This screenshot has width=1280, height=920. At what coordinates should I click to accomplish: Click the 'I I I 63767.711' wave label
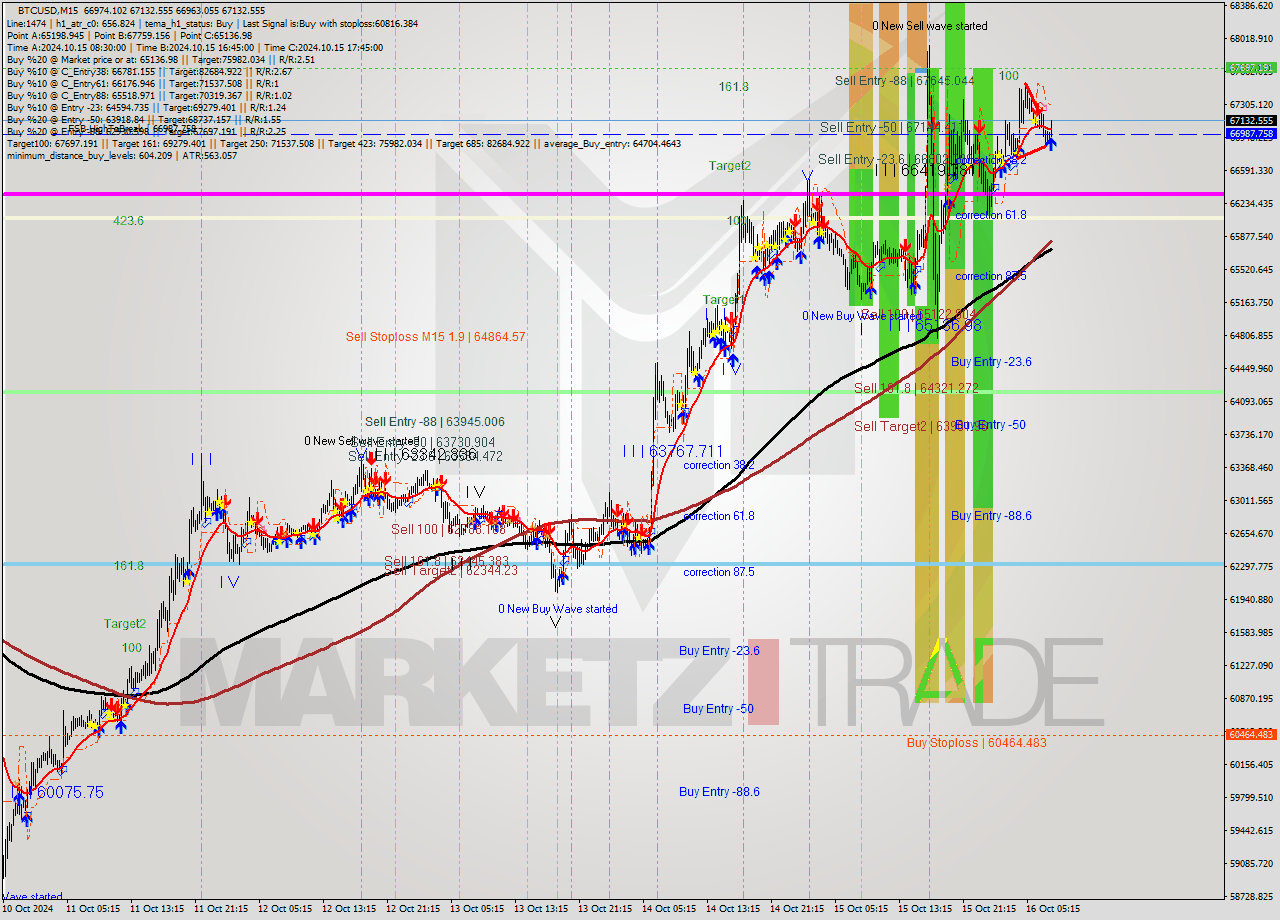coord(672,451)
